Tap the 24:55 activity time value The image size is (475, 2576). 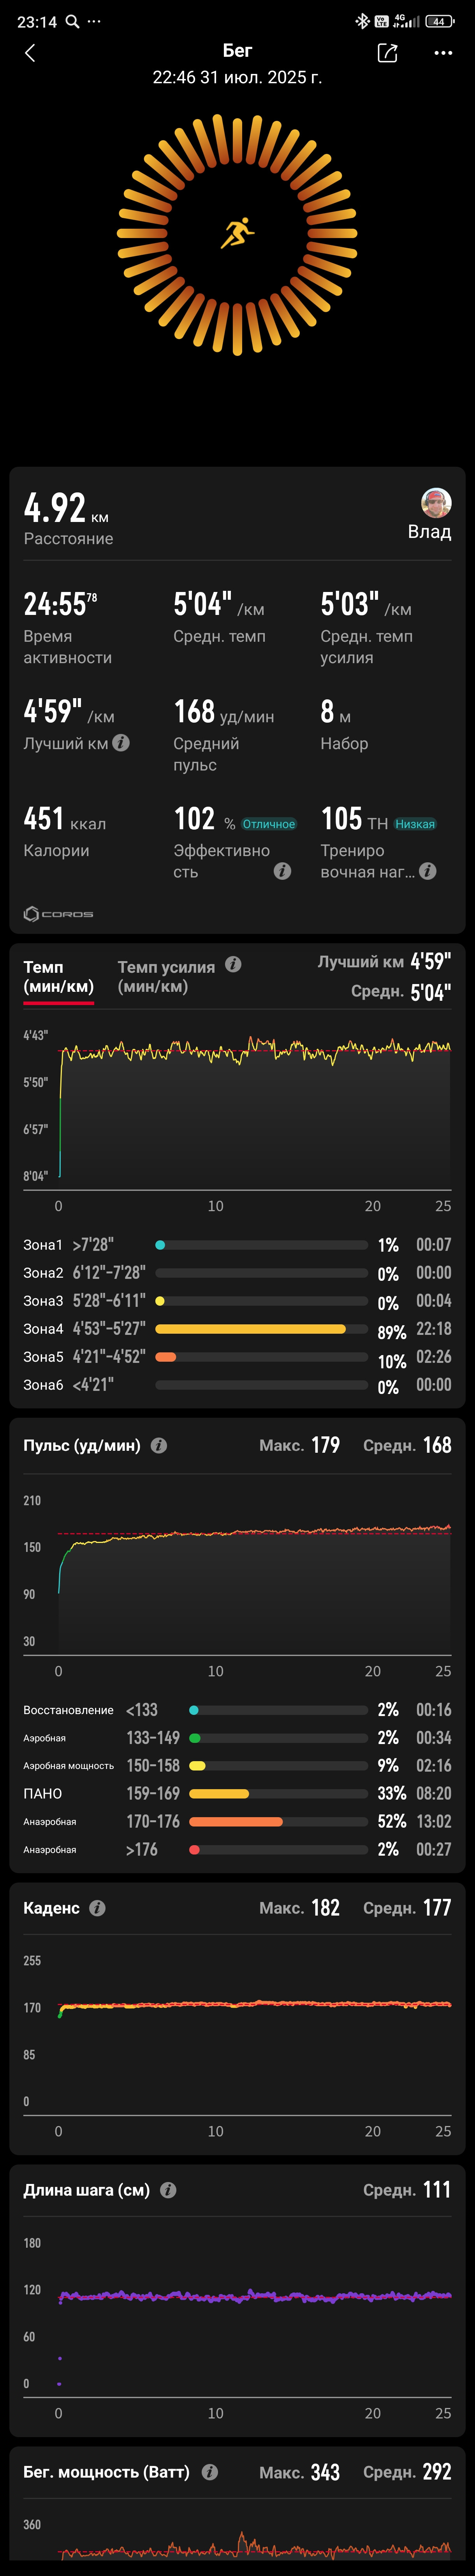pyautogui.click(x=60, y=604)
